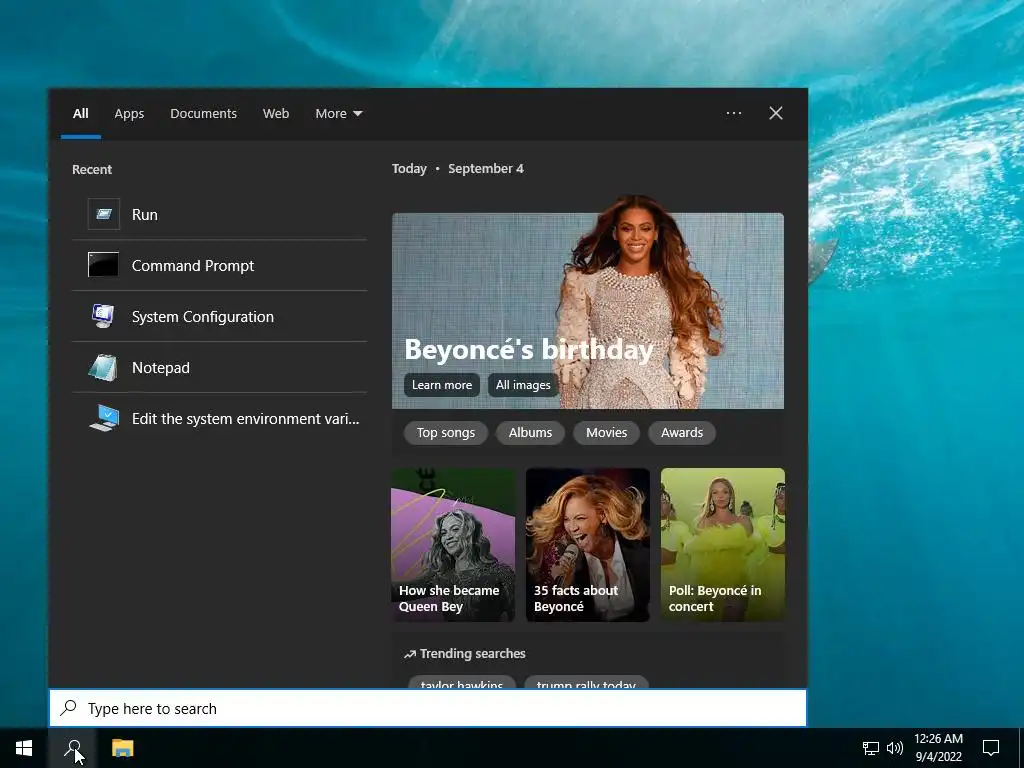Switch to the All tab
Image resolution: width=1024 pixels, height=768 pixels.
[x=80, y=114]
